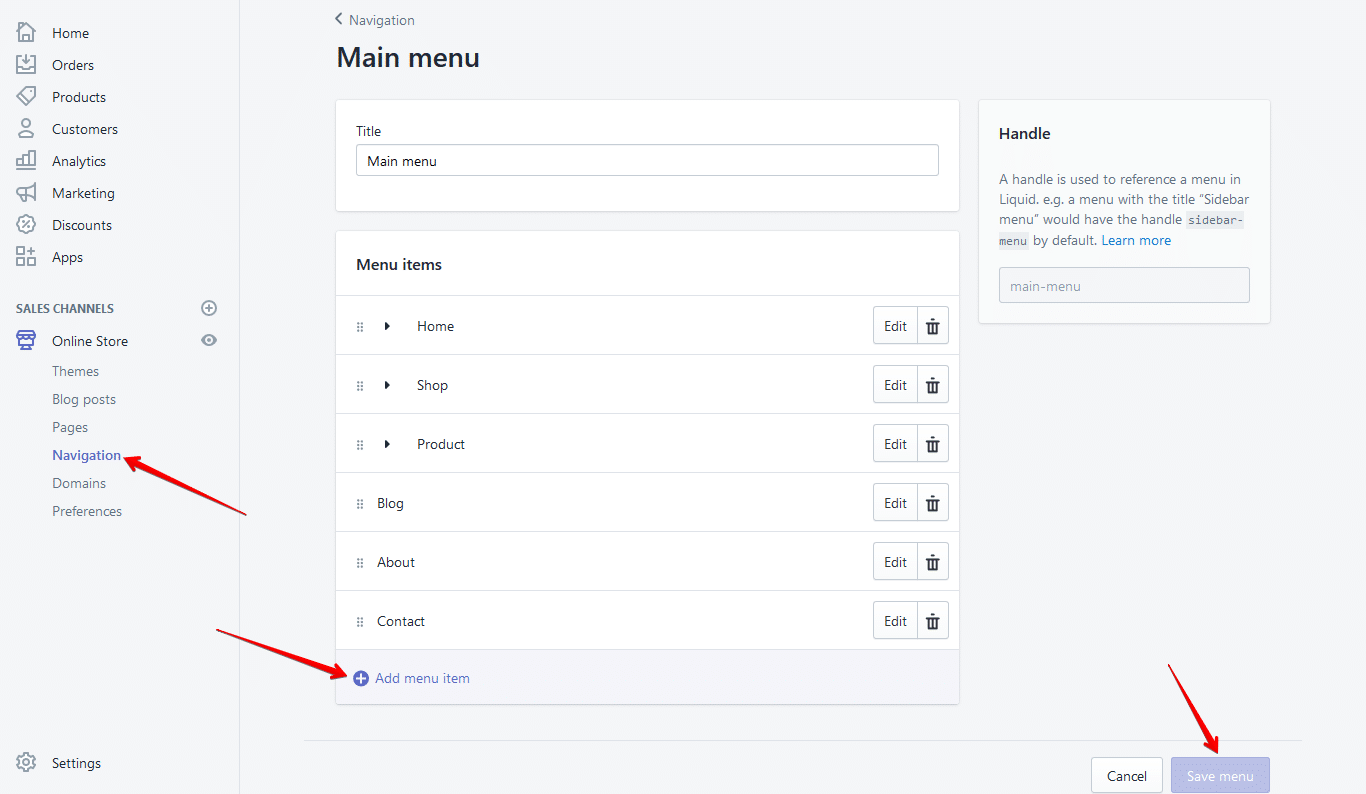This screenshot has height=794, width=1366.
Task: Expand the Home menu item
Action: pos(388,325)
